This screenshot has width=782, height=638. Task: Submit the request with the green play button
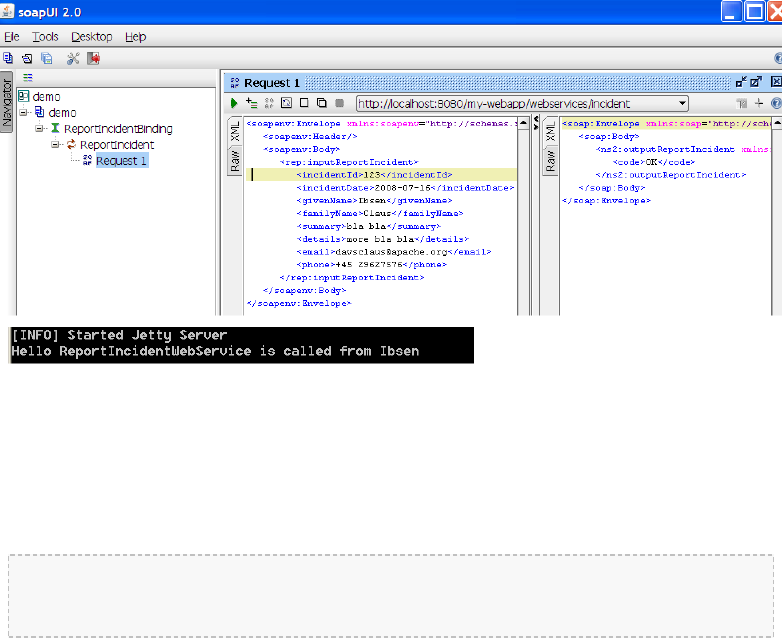(233, 103)
